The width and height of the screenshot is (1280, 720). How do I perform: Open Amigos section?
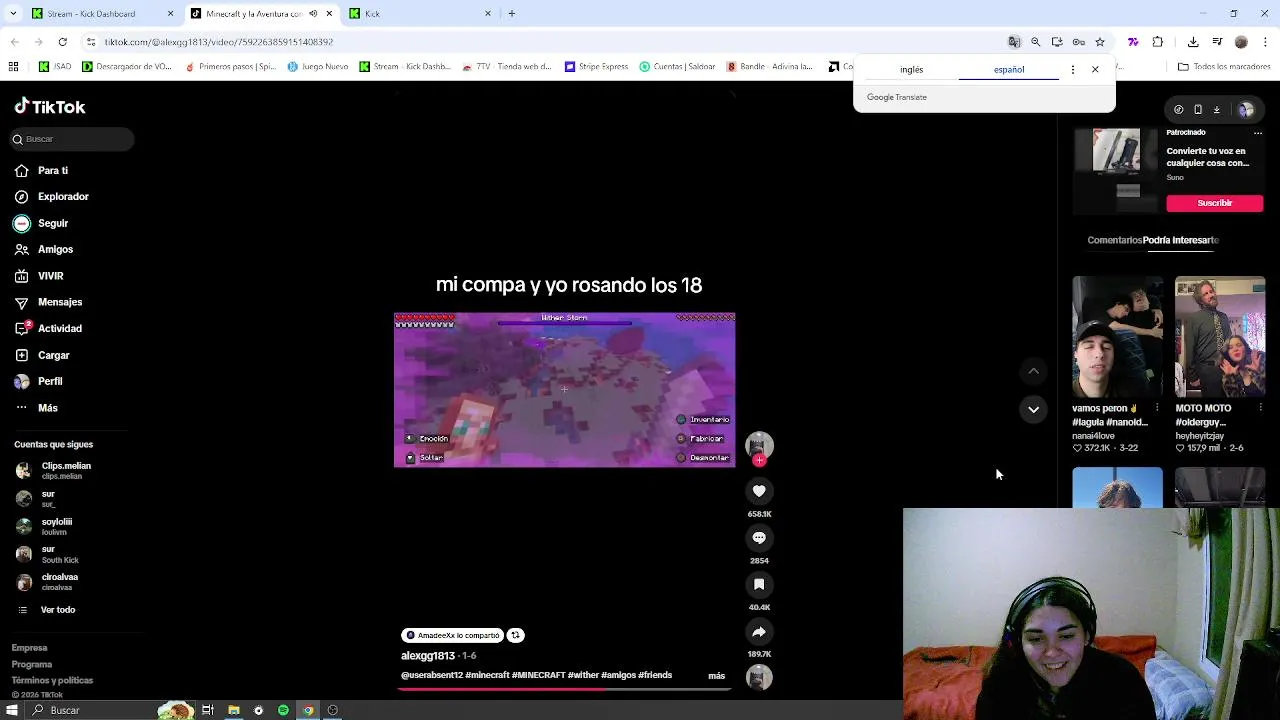click(x=44, y=249)
